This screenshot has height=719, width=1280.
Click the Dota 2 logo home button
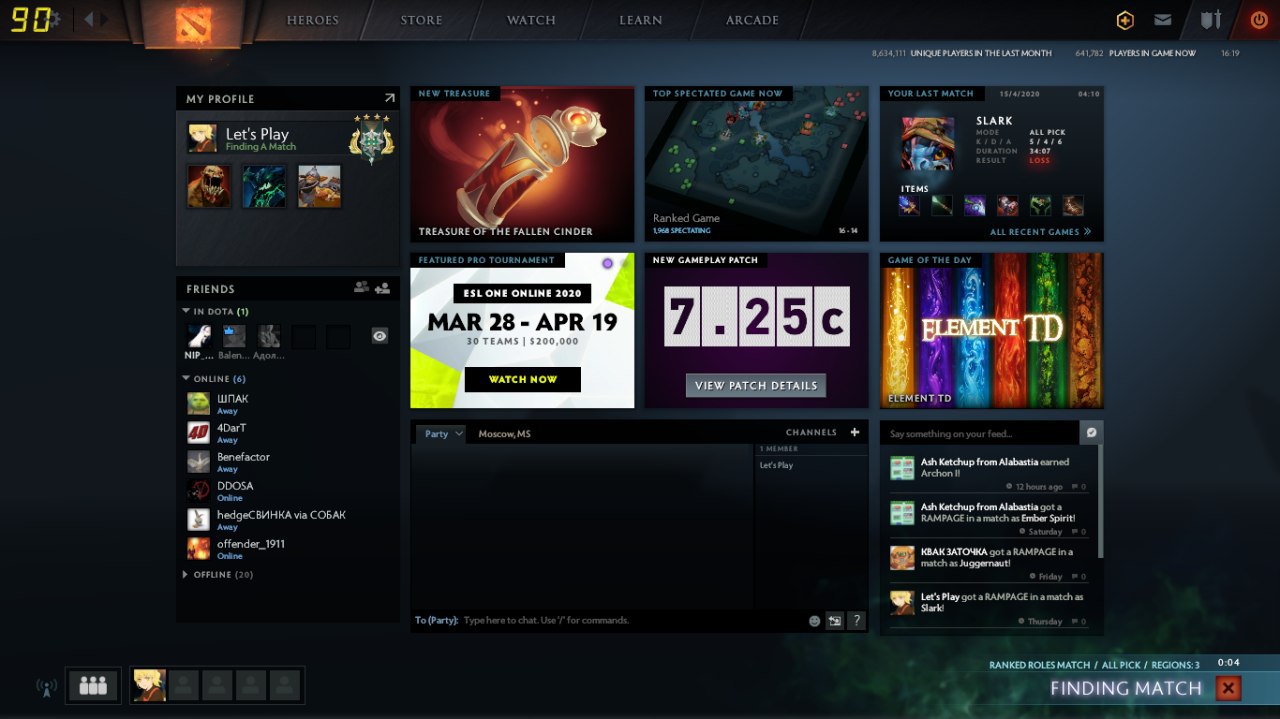[193, 23]
